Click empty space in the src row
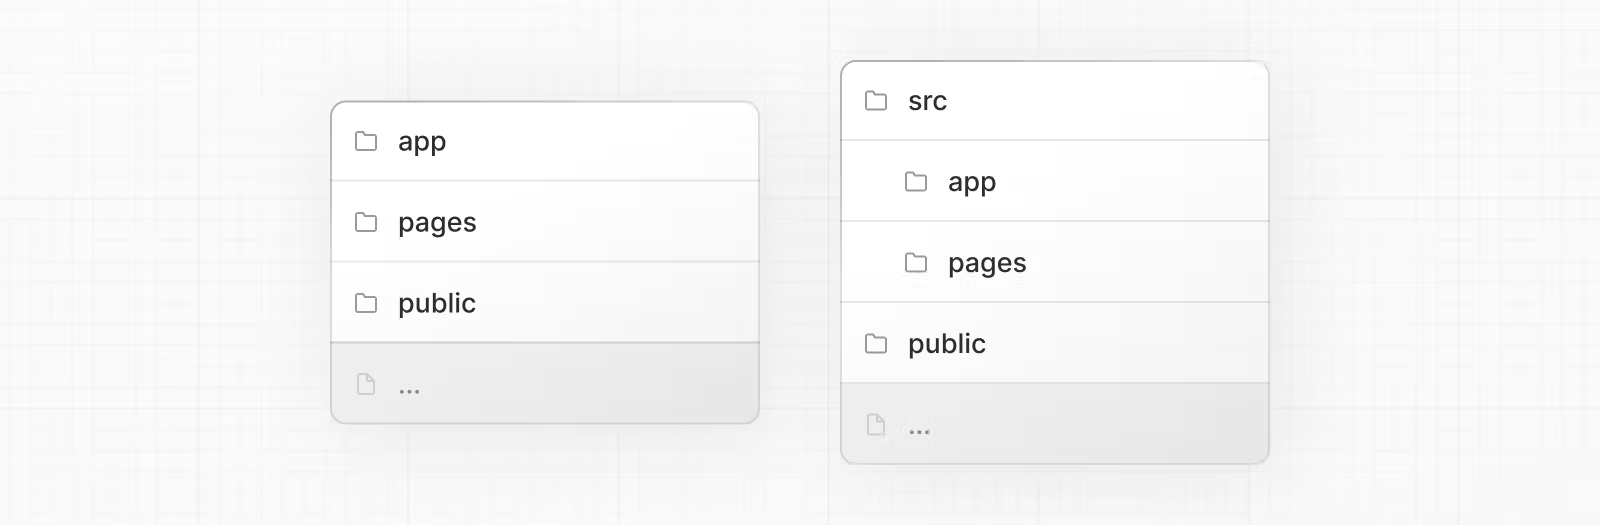1600x525 pixels. click(1100, 101)
